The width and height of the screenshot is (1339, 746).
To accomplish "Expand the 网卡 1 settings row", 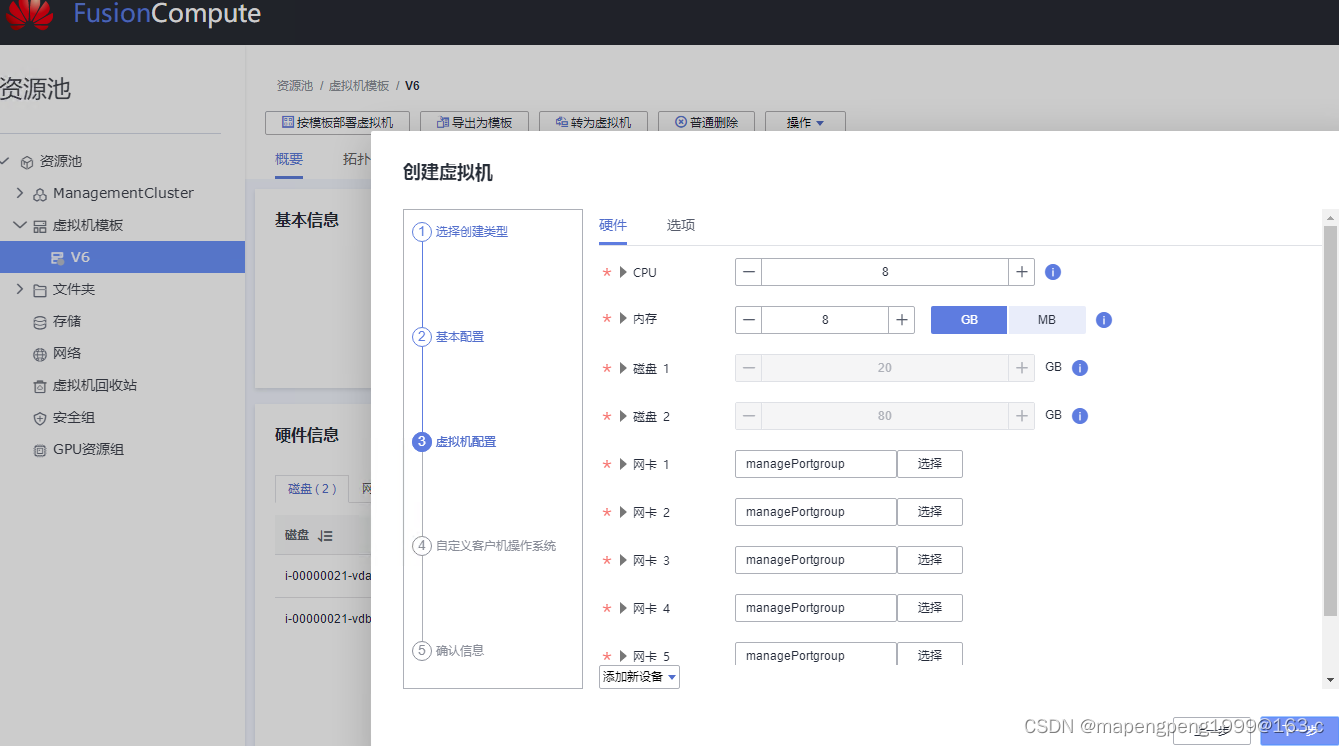I will pos(624,464).
